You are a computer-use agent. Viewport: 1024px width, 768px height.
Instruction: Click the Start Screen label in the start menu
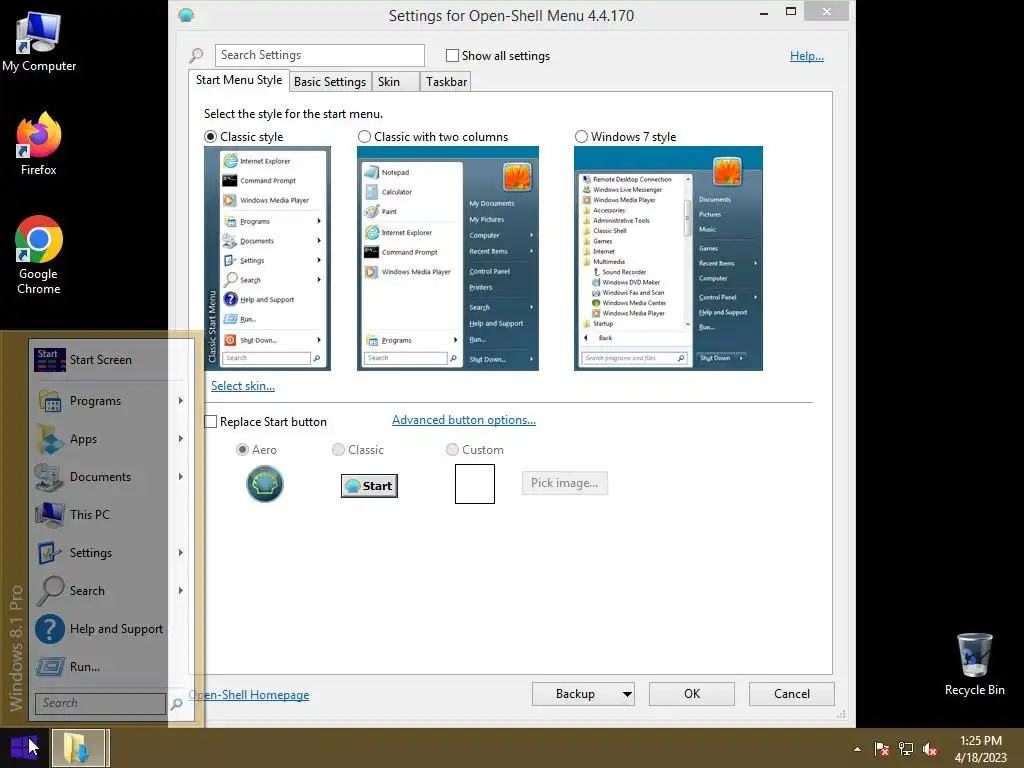point(101,360)
